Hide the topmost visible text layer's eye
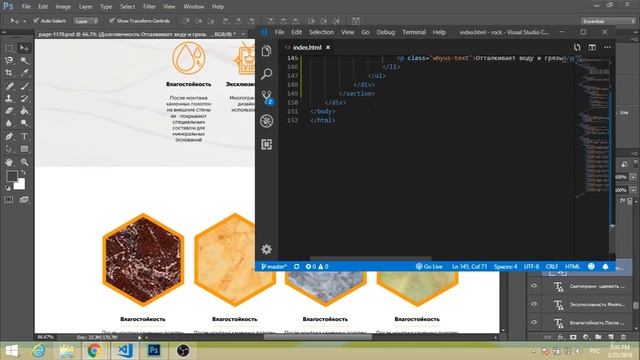The image size is (640, 360). 534,286
